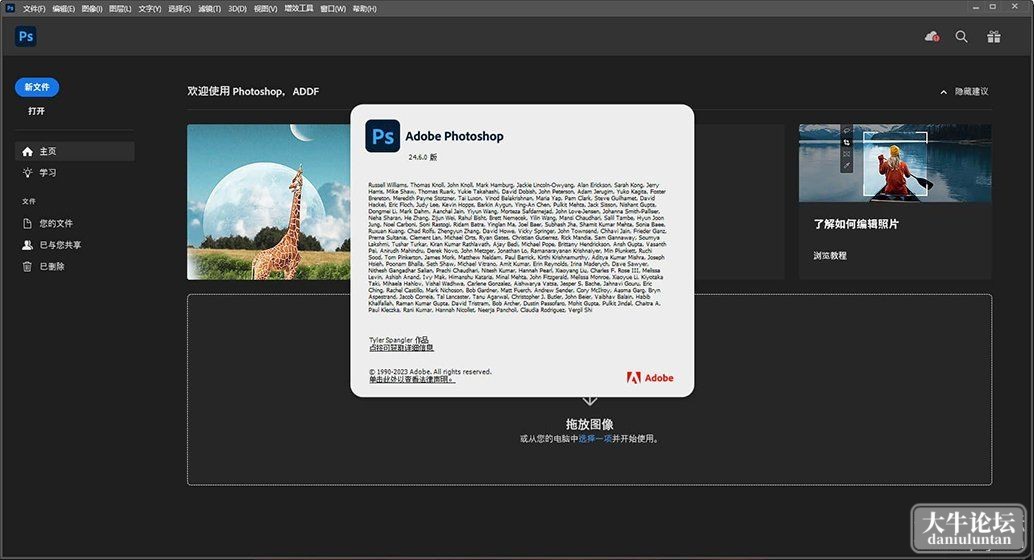1034x560 pixels.
Task: Open the 增效工具 menu
Action: [299, 9]
